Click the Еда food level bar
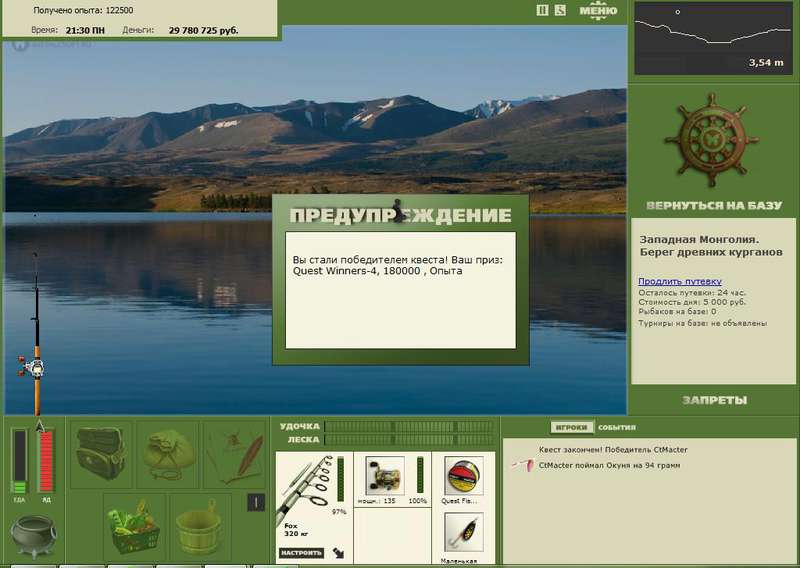800x568 pixels. pos(19,462)
